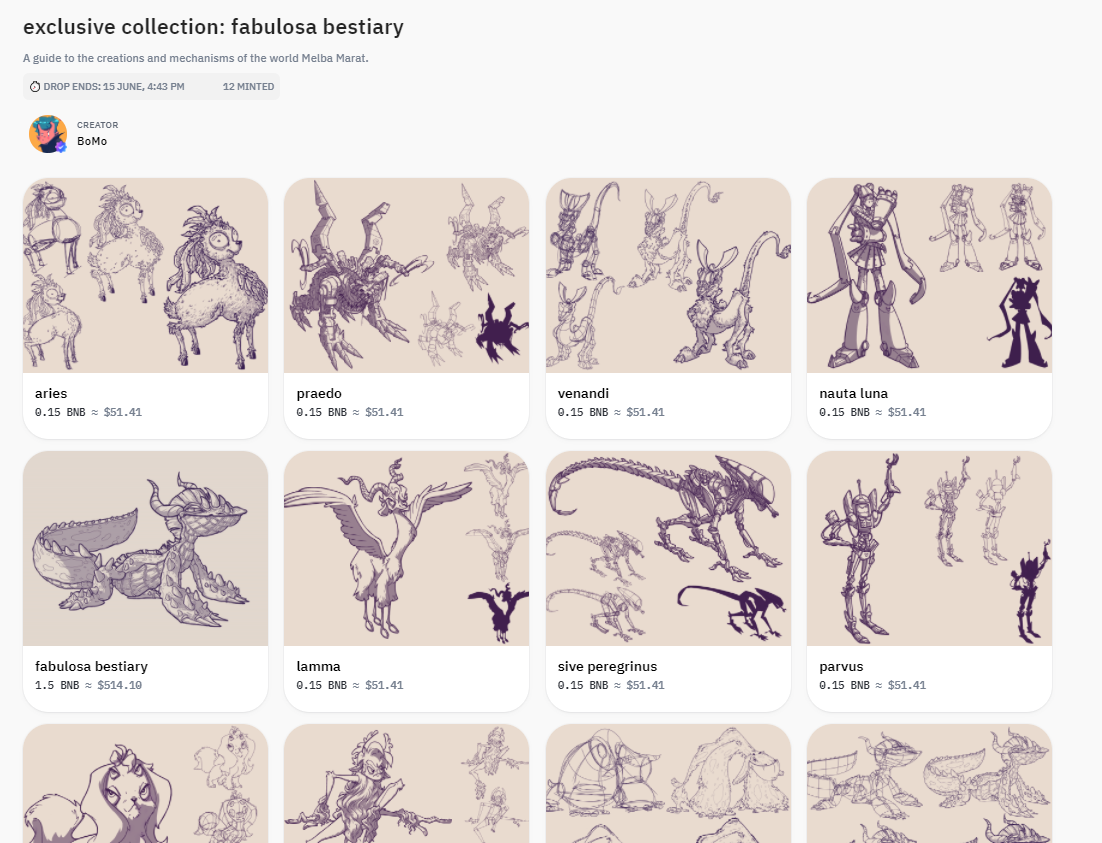The width and height of the screenshot is (1102, 843).
Task: Open the venandi artwork thumbnail
Action: 668,275
